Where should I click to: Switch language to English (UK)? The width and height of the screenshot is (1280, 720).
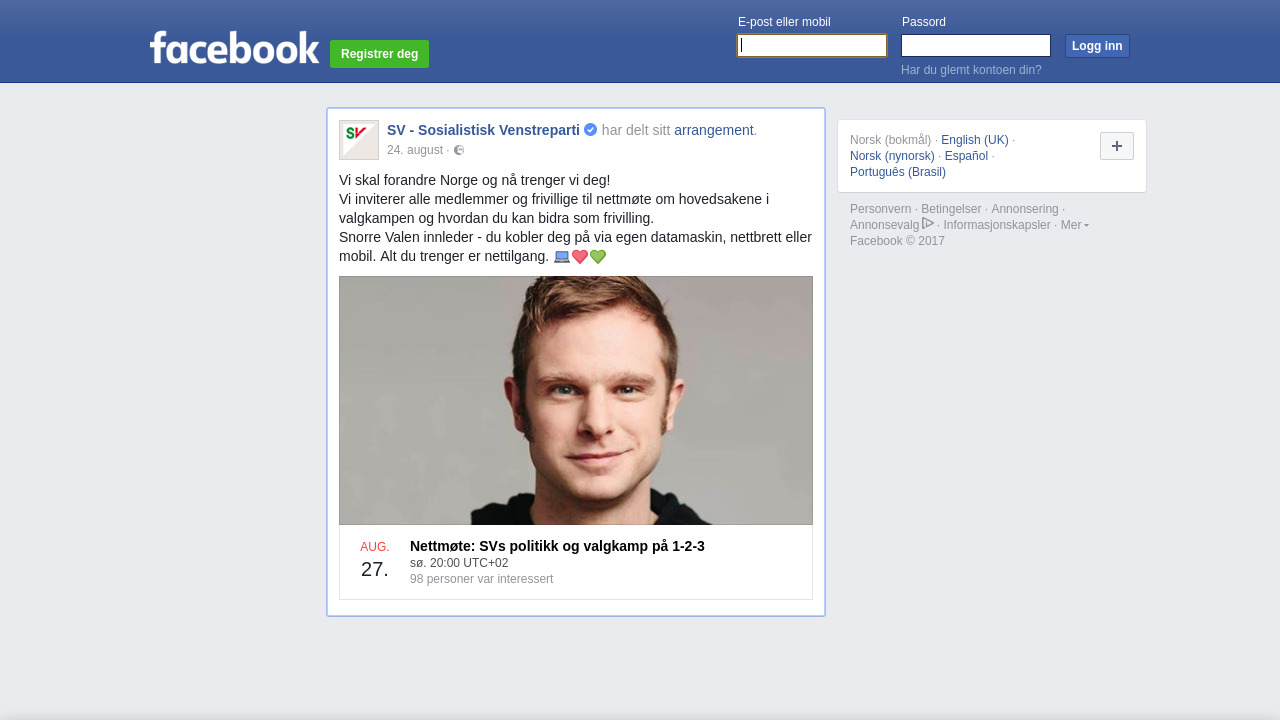(x=975, y=140)
